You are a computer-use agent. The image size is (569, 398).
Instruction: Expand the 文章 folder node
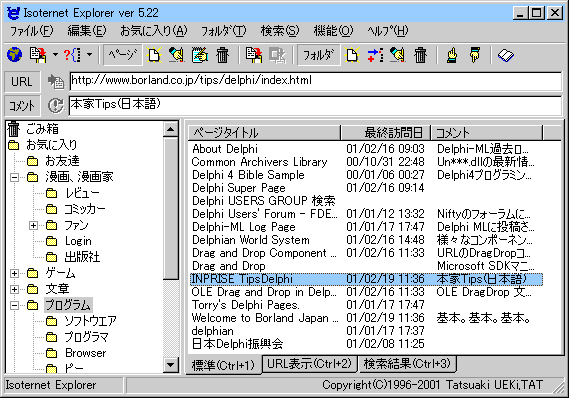tap(15, 289)
